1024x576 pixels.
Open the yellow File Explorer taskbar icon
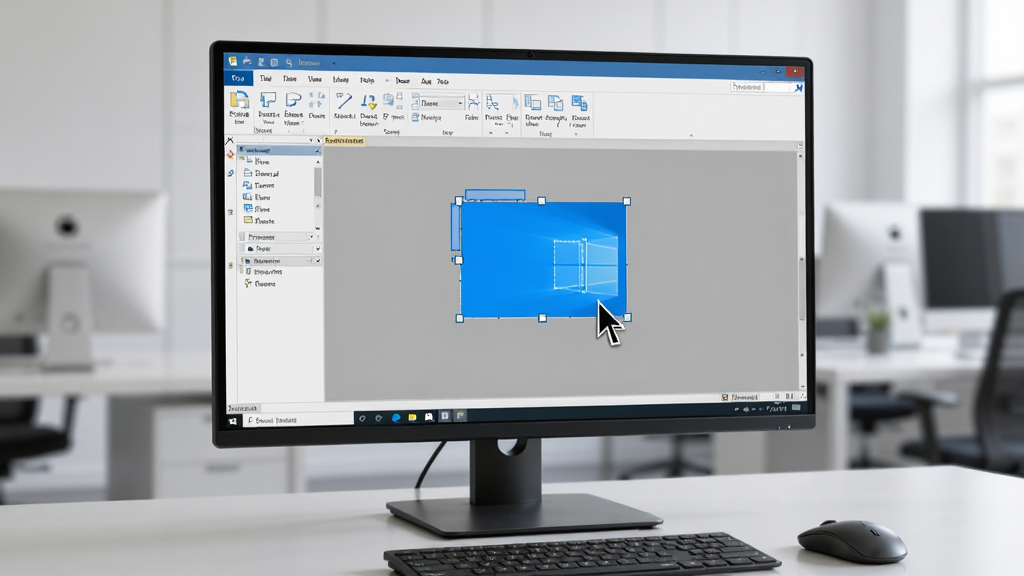[412, 417]
